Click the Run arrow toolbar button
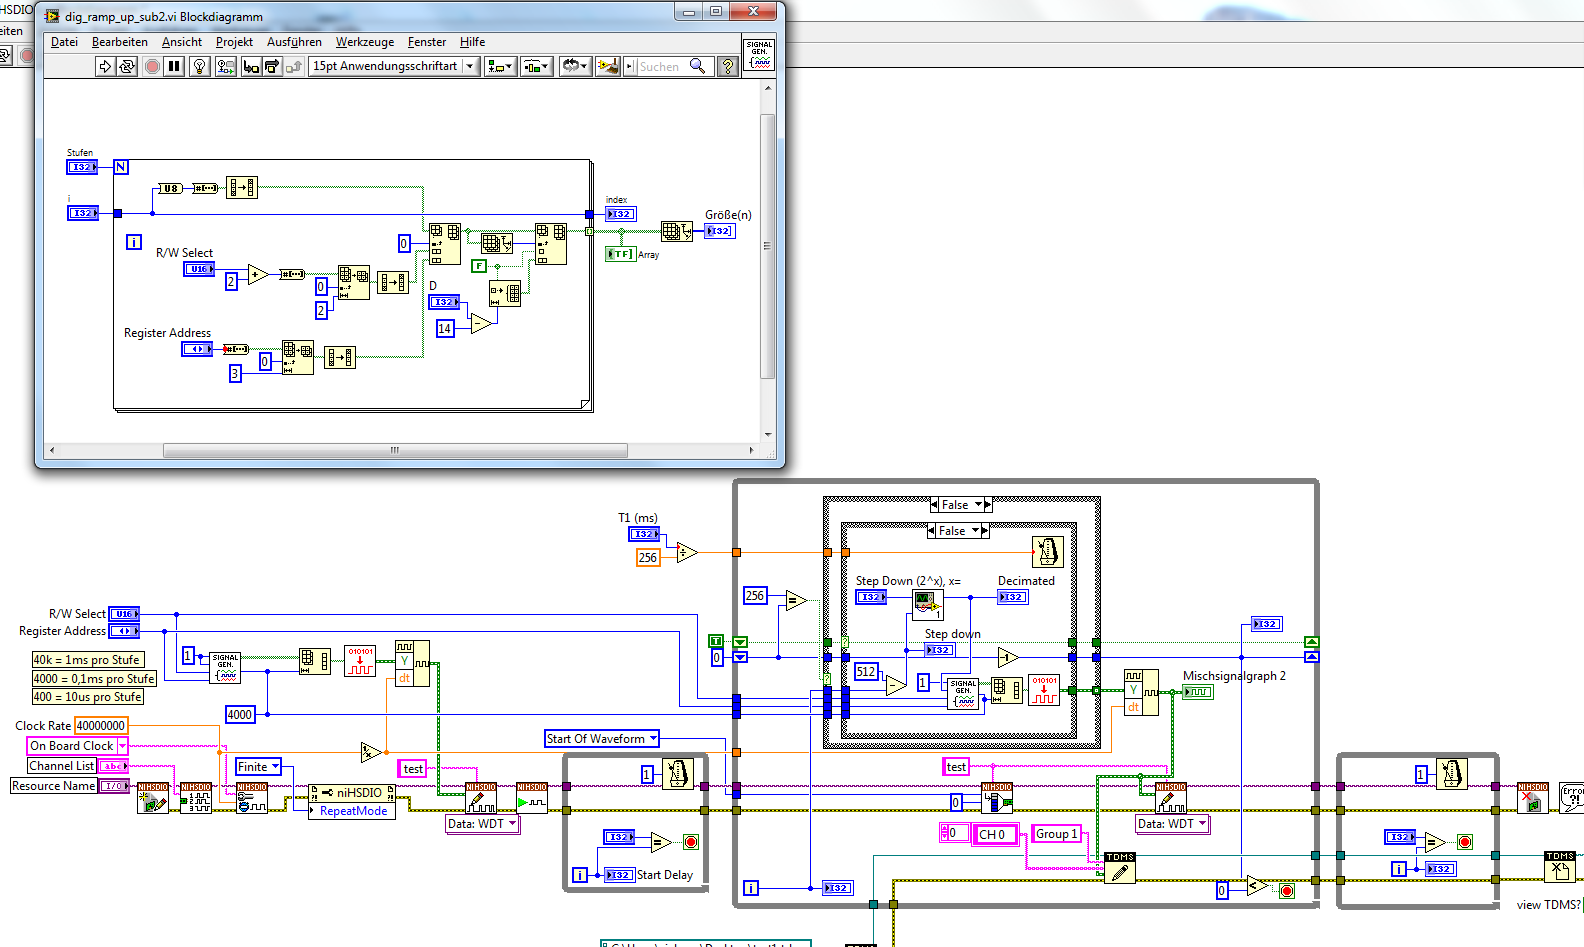This screenshot has width=1584, height=947. click(105, 66)
